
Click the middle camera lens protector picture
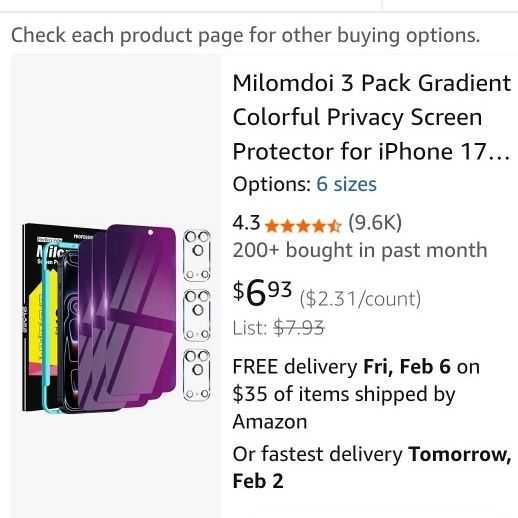tap(197, 315)
